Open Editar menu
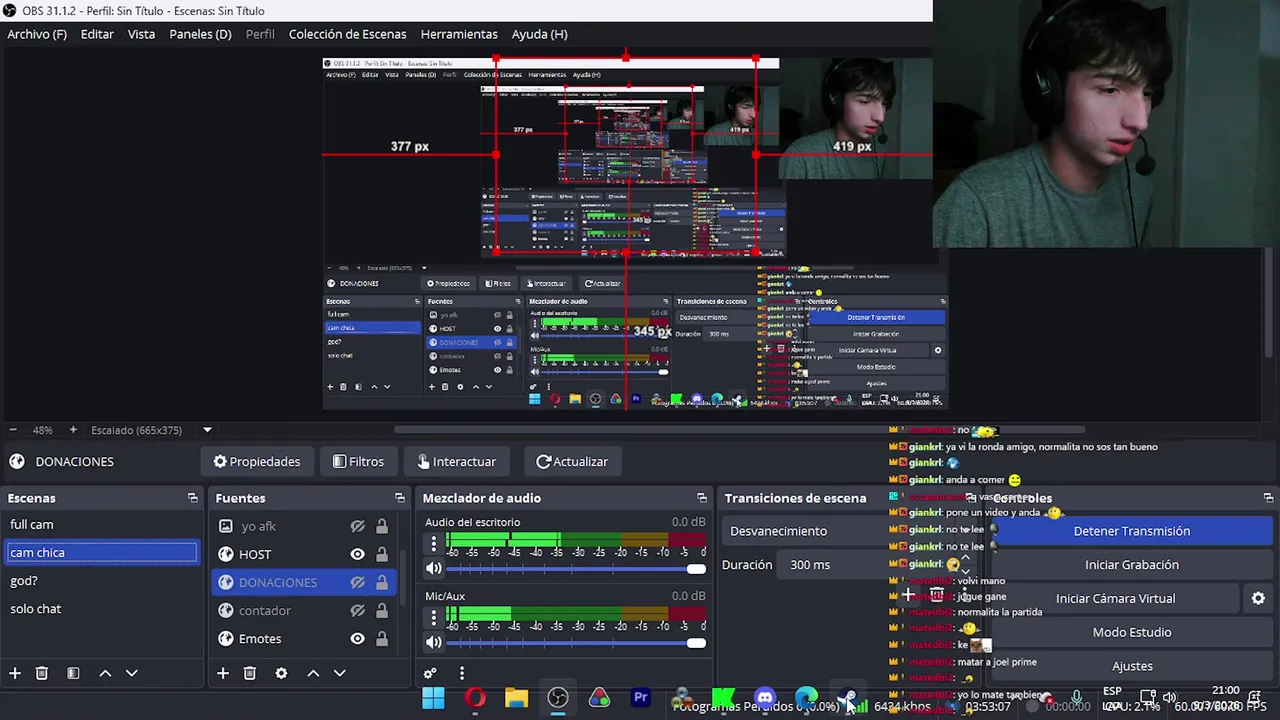 (97, 34)
